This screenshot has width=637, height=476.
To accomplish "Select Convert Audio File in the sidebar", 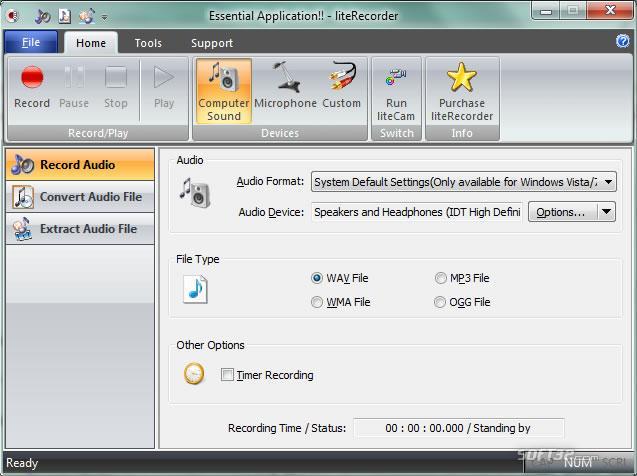I will pos(80,197).
